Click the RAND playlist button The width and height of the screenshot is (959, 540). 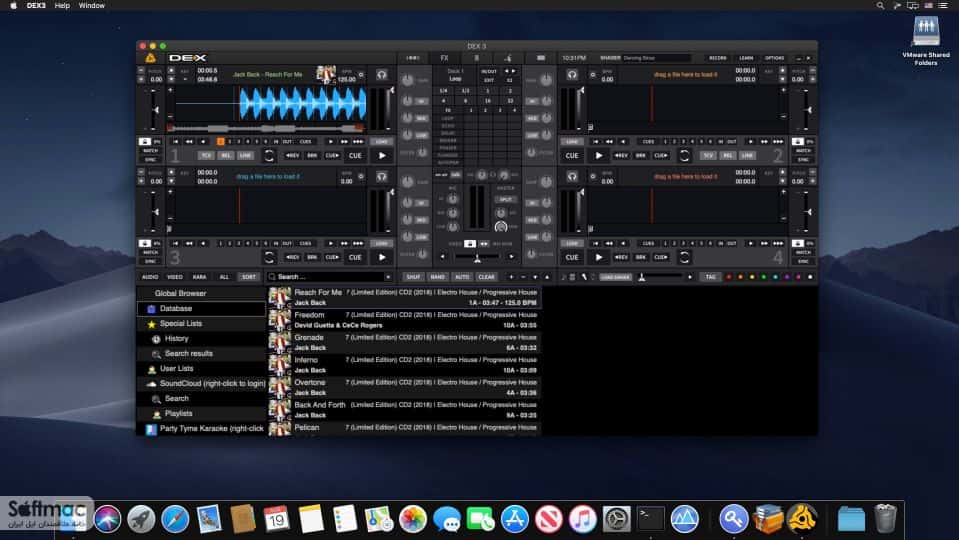pos(437,277)
